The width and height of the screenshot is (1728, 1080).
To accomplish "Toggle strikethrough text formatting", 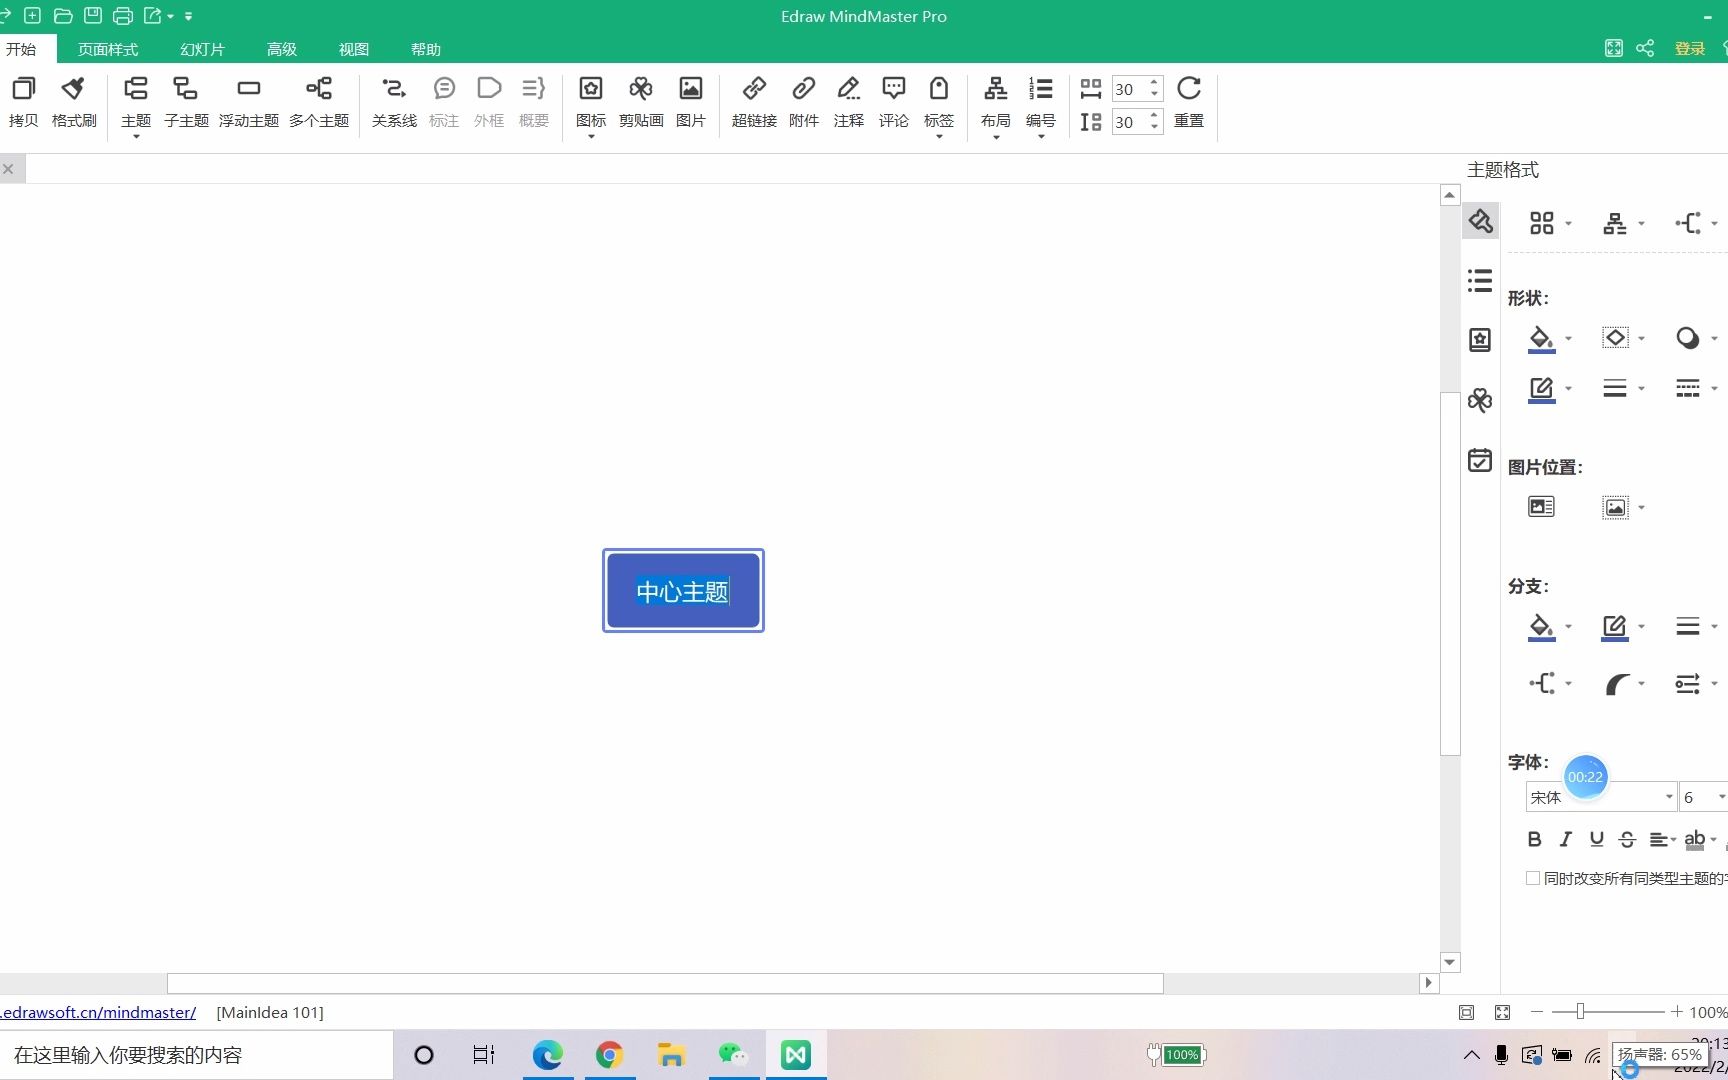I will tap(1627, 839).
